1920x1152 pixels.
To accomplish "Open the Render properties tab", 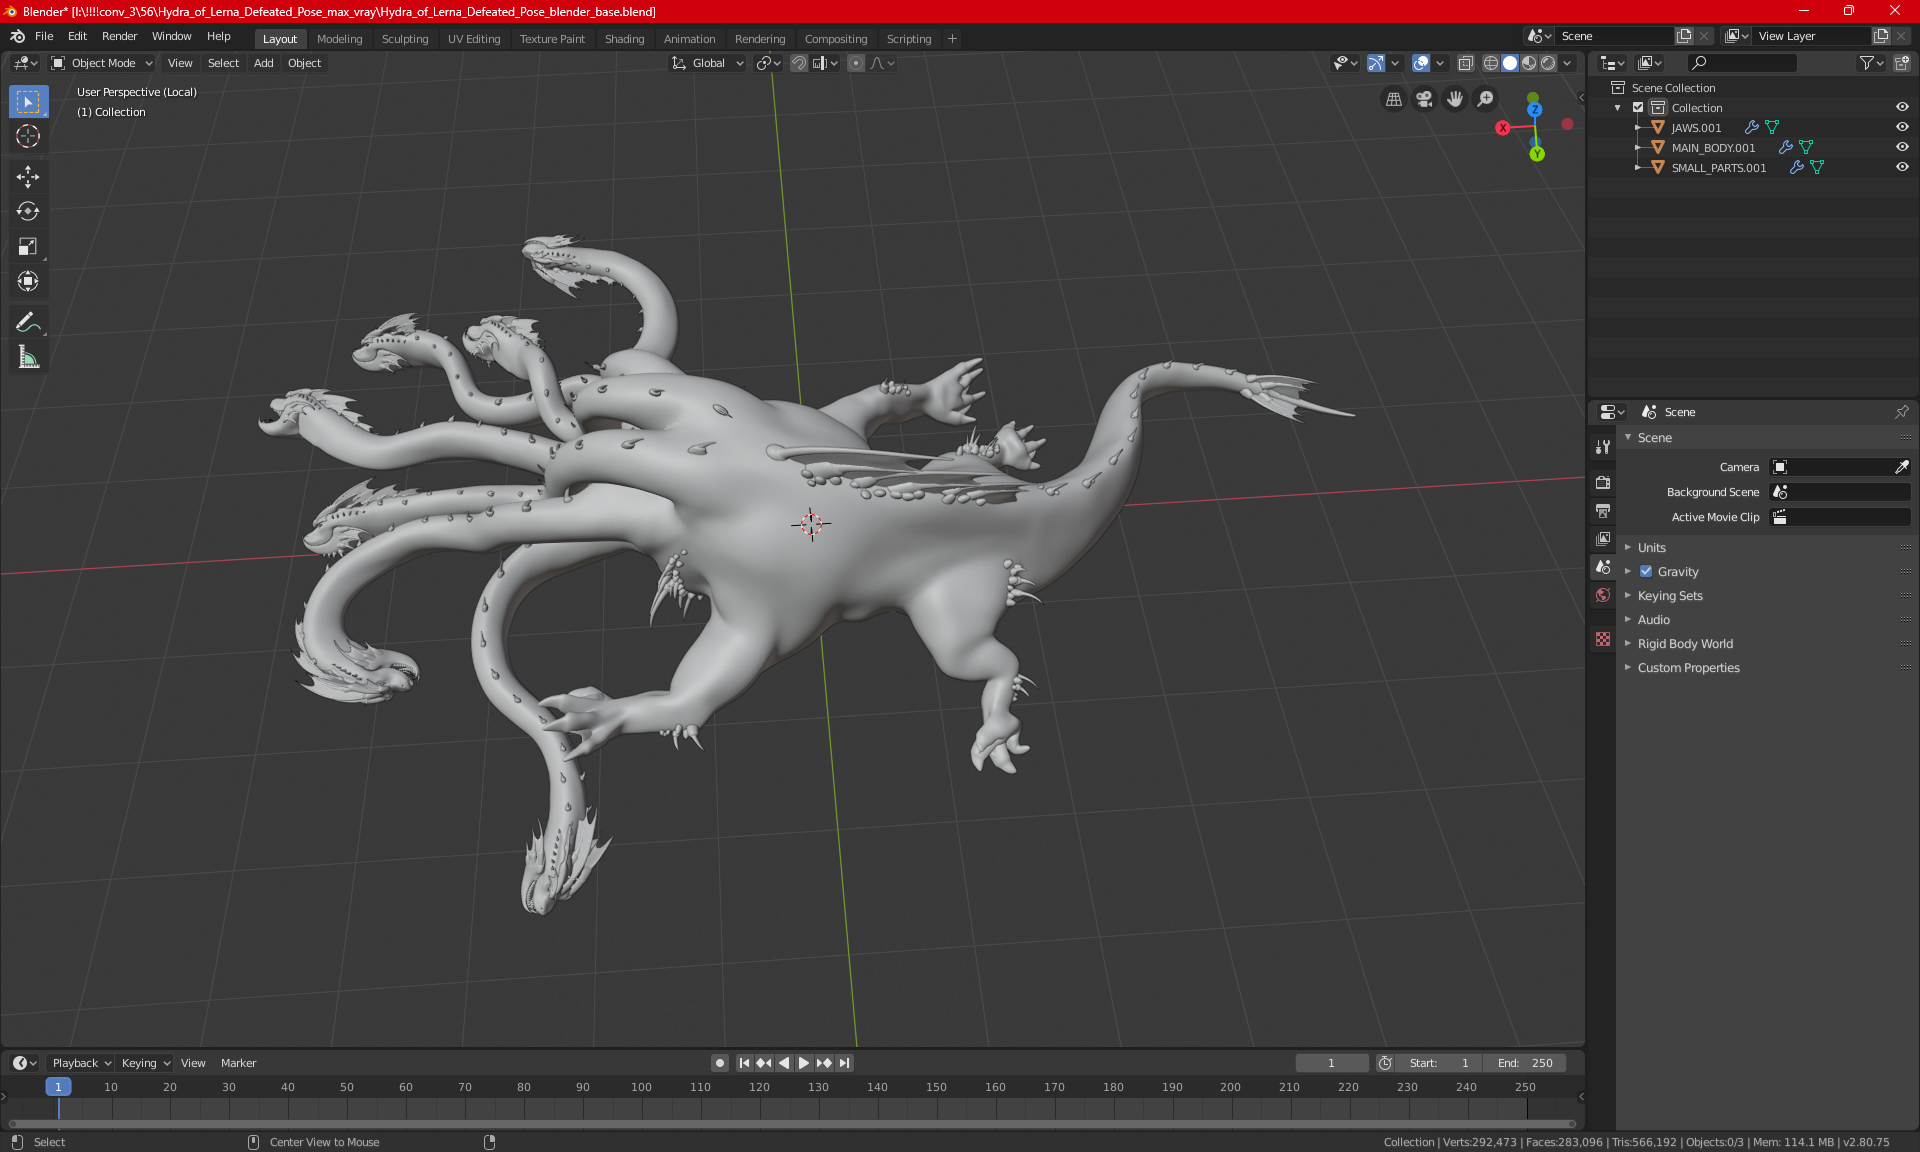I will 1603,482.
